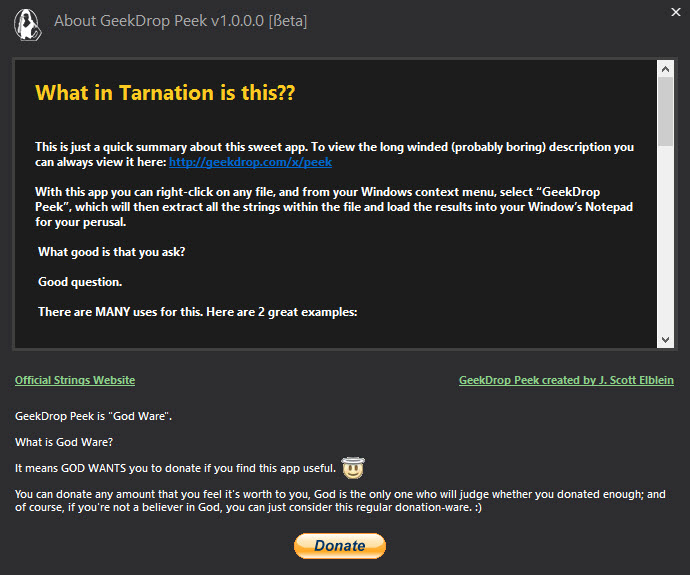Viewport: 690px width, 575px height.
Task: Click the 'Good question.' text line
Action: point(80,282)
